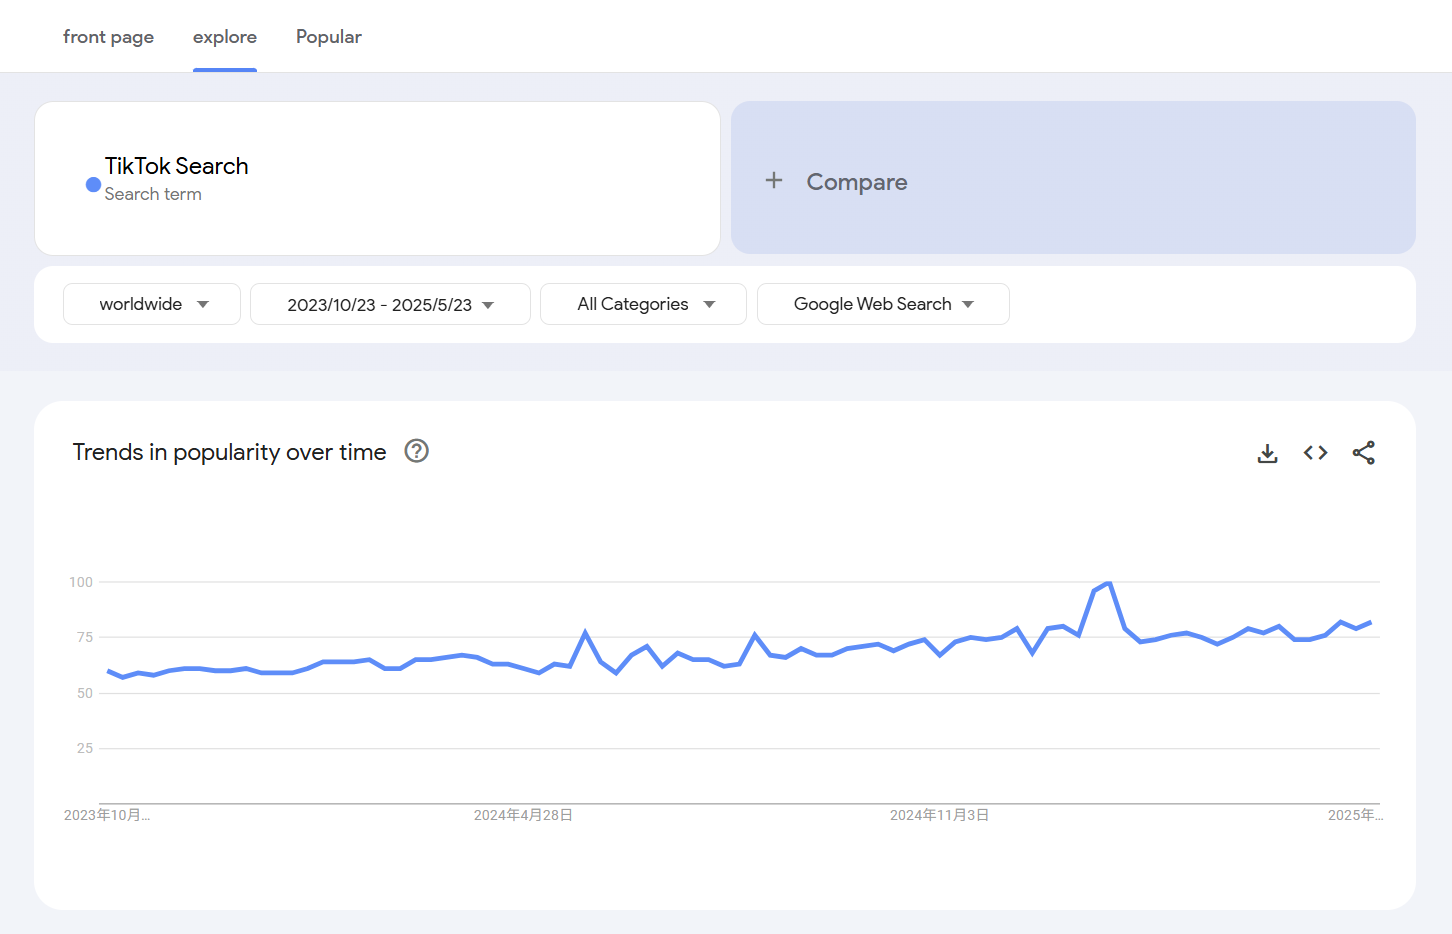This screenshot has width=1452, height=934.
Task: Expand the All Categories dropdown
Action: click(x=643, y=304)
